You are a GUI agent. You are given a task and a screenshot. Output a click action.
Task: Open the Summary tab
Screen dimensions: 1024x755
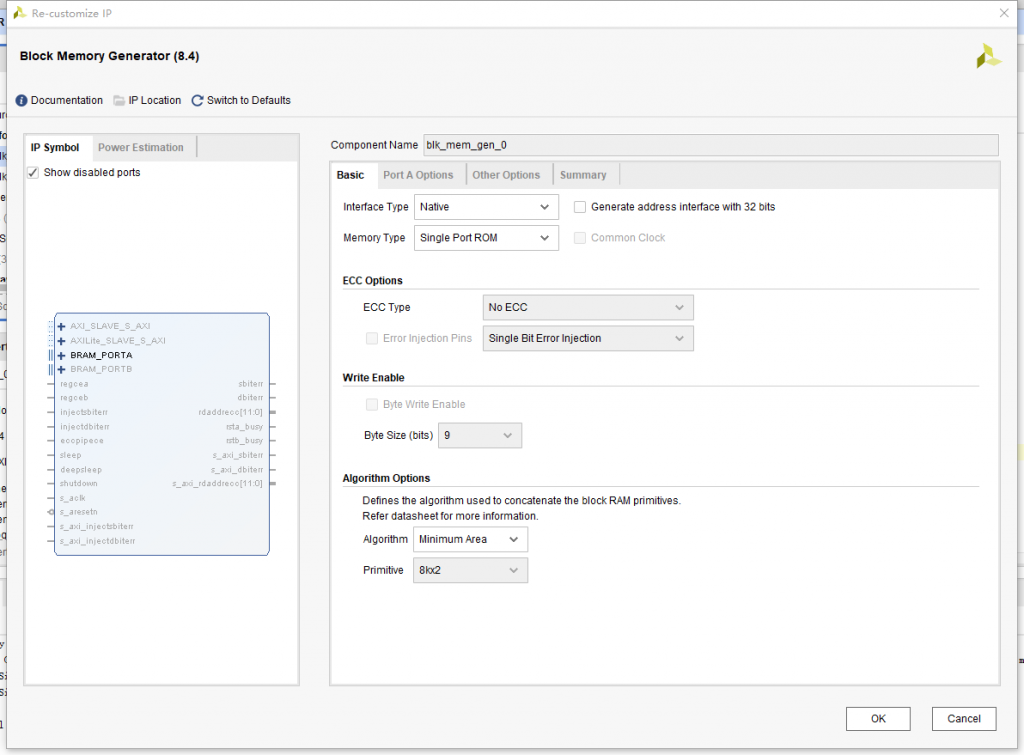(583, 175)
